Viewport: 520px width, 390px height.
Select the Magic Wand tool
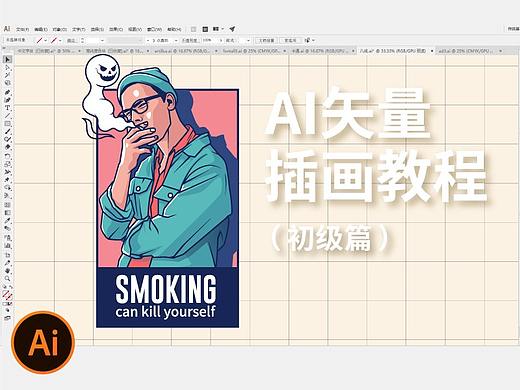click(x=7, y=75)
